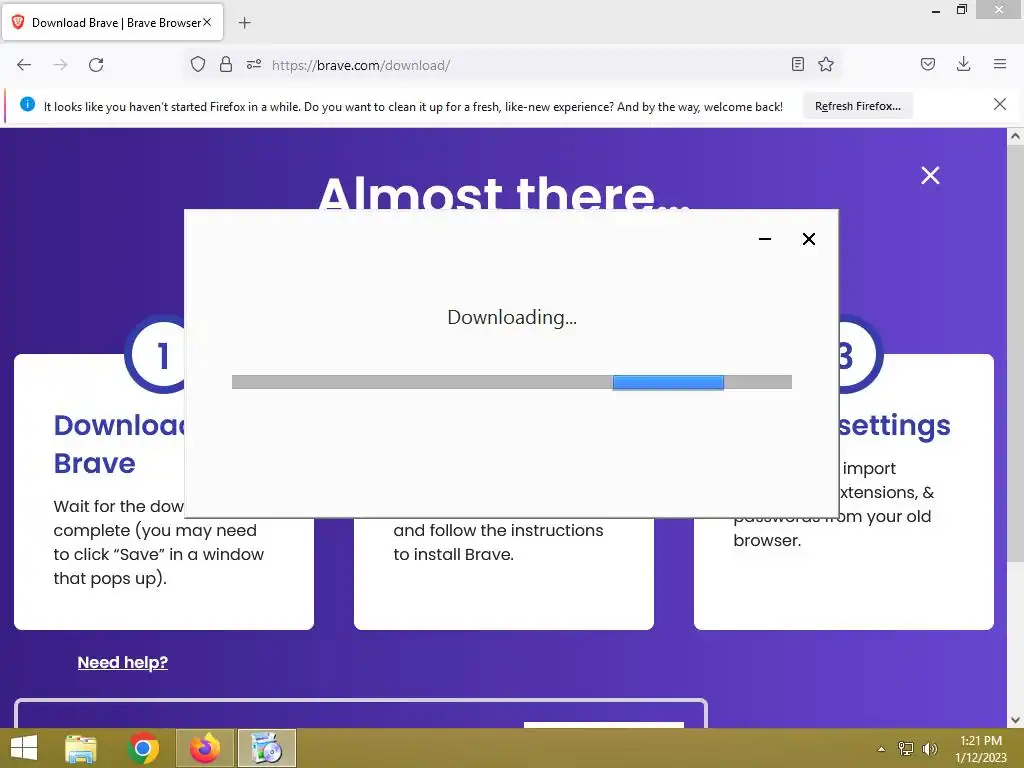
Task: Close the Downloading installer dialog
Action: (808, 239)
